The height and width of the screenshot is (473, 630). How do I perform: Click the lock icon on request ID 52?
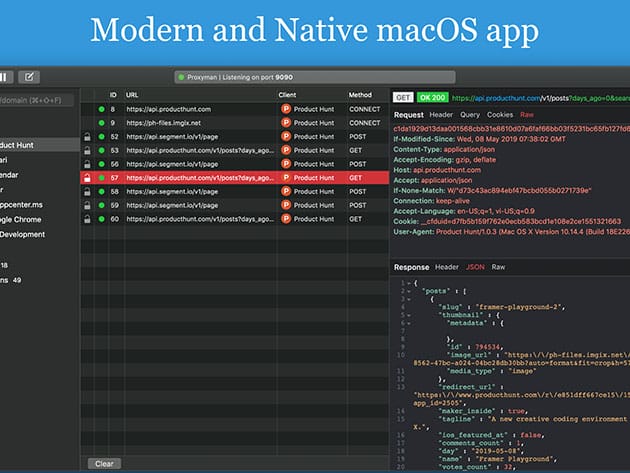coord(88,136)
